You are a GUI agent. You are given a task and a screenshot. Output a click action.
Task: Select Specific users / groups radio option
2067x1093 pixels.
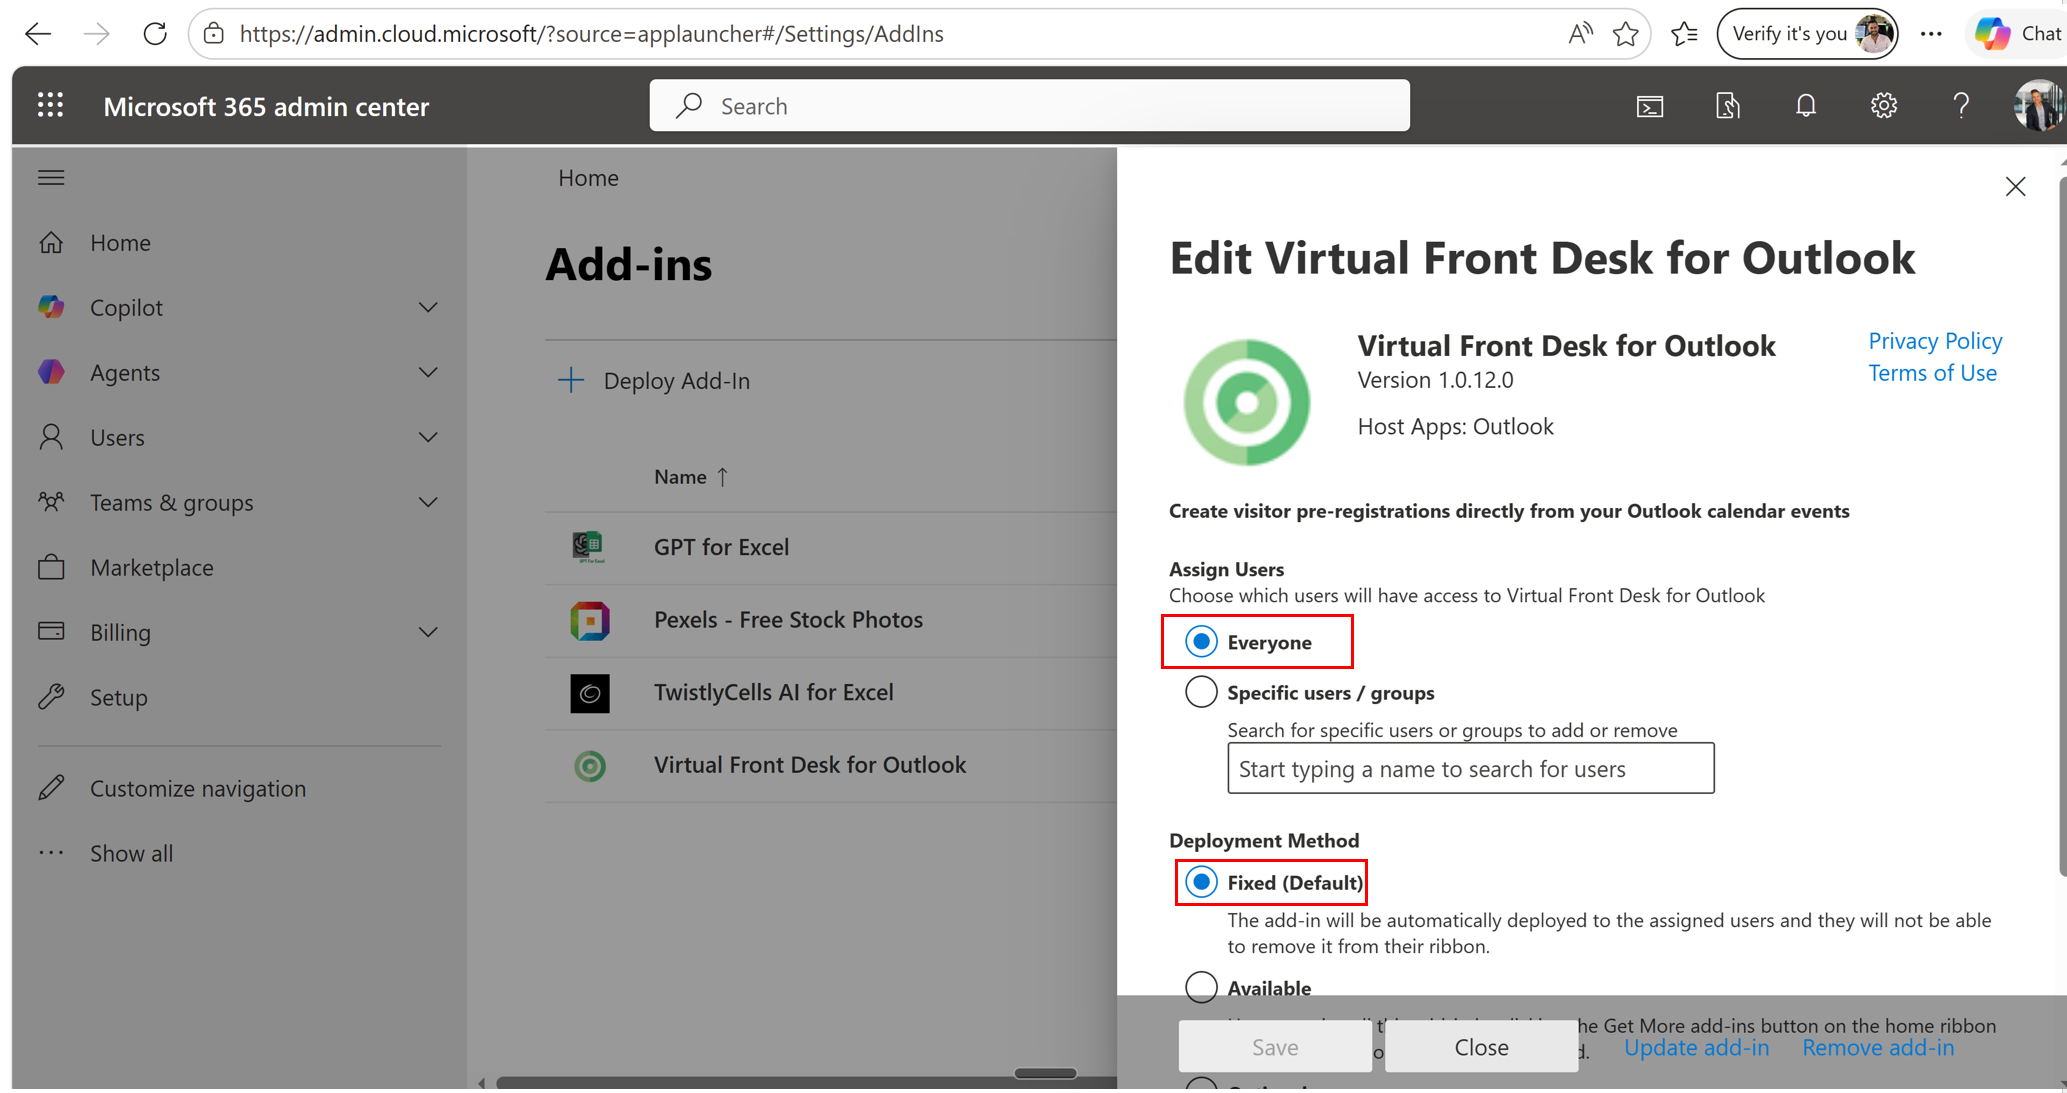[x=1201, y=692]
